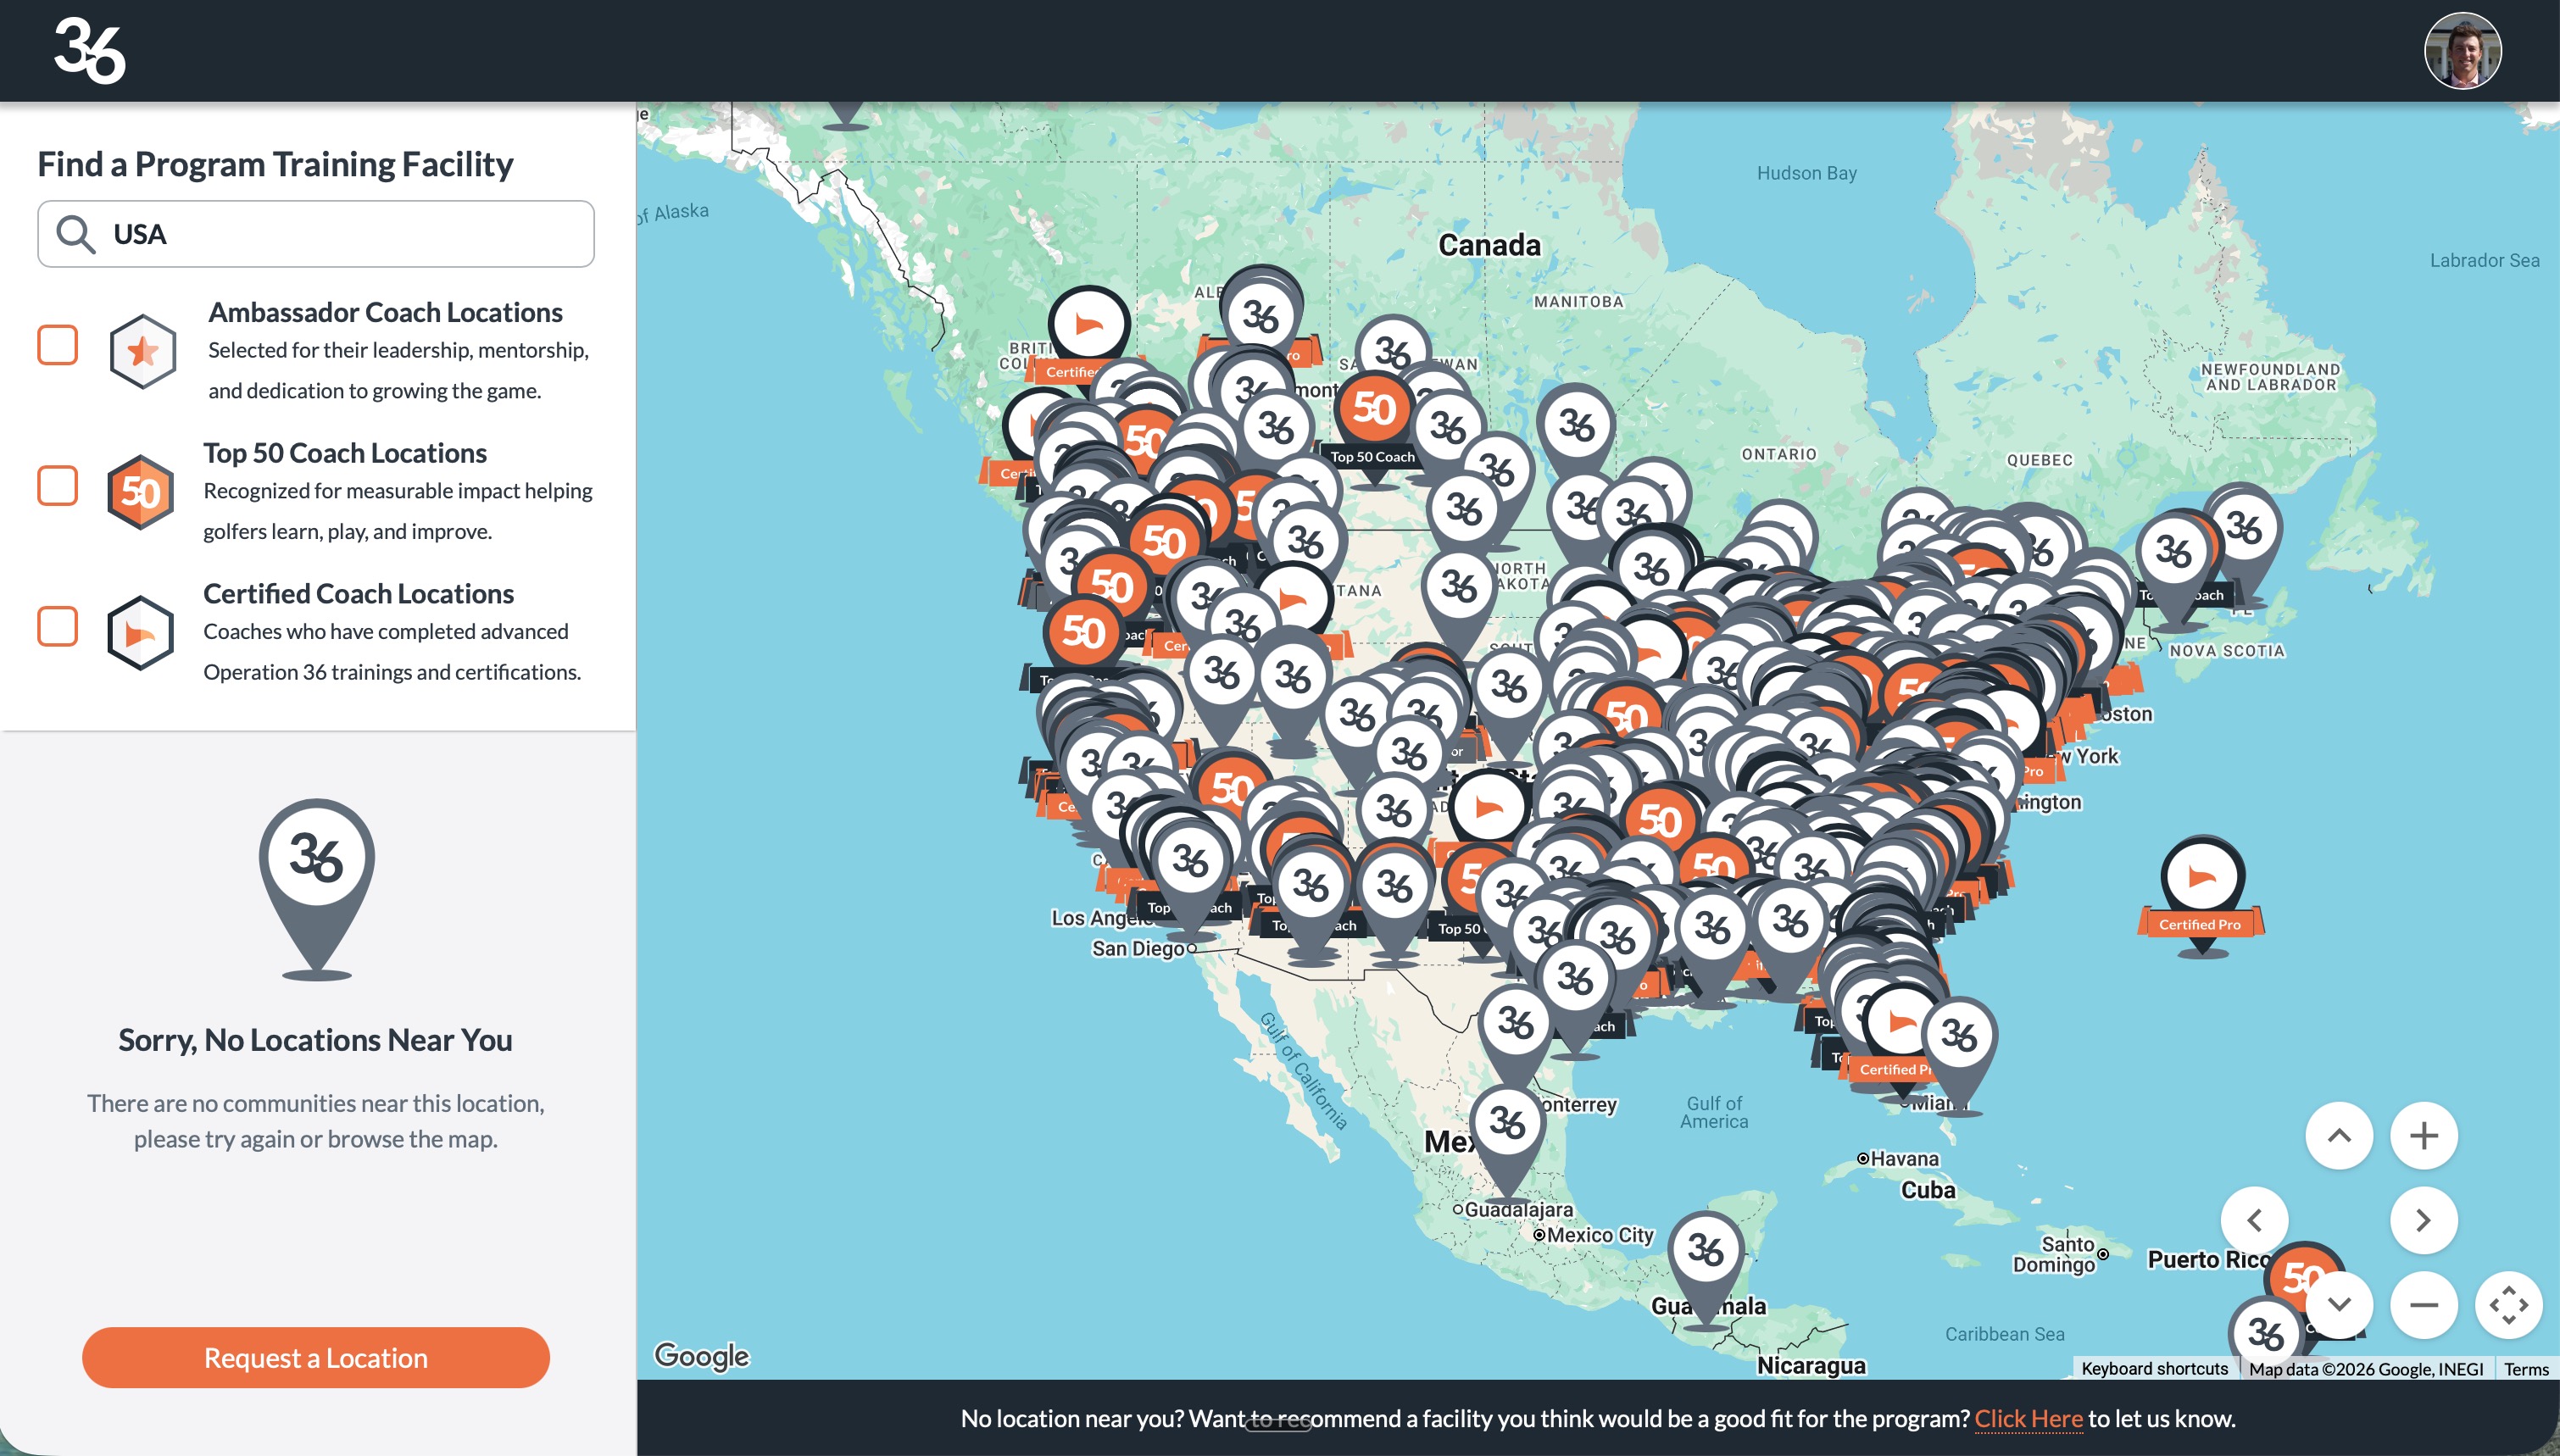The height and width of the screenshot is (1456, 2560).
Task: Enable Top 50 Coach Locations checkbox
Action: point(58,486)
